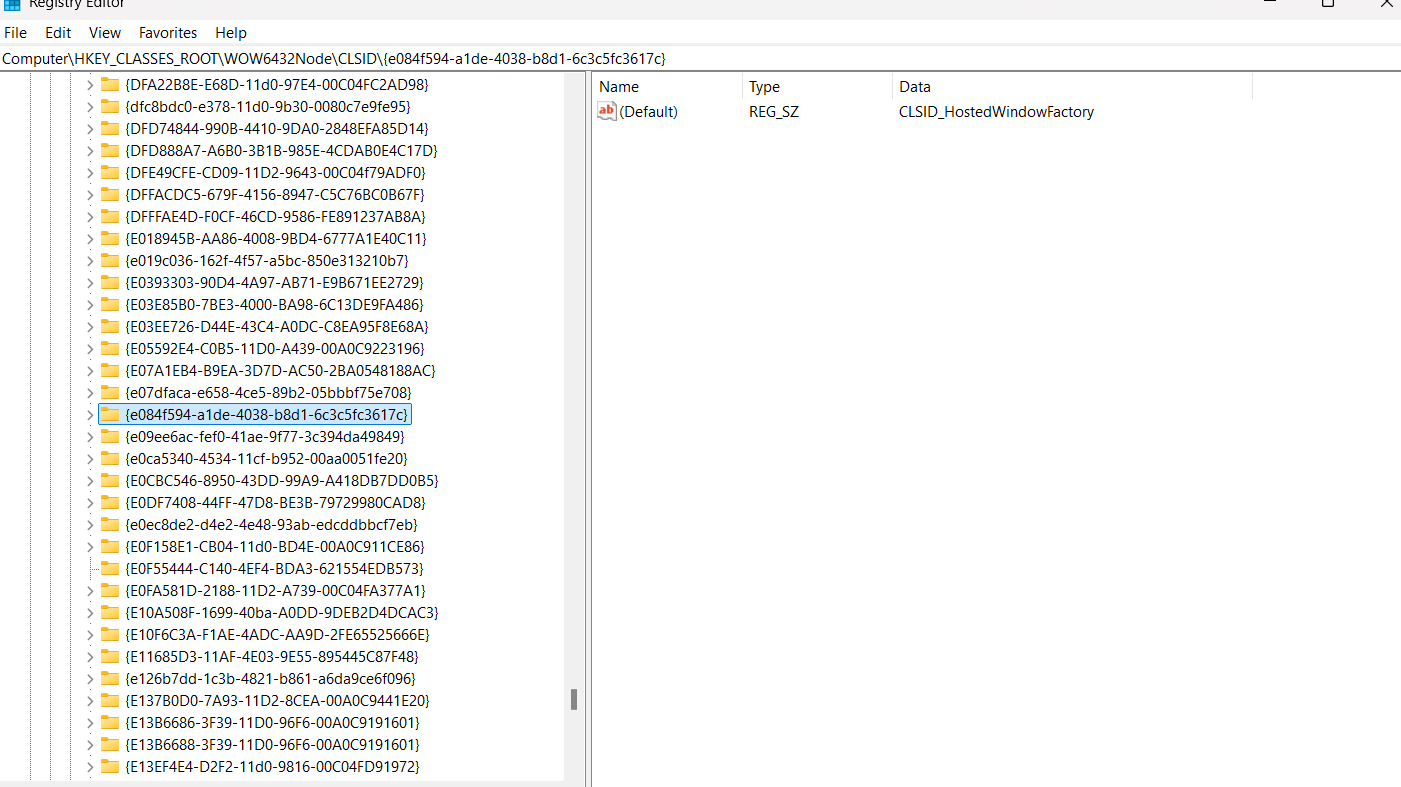Click the folder icon for {DFD888A7-A6B0-3B1B-985E-4CDAB0E4C17D}
1401x787 pixels.
(110, 150)
